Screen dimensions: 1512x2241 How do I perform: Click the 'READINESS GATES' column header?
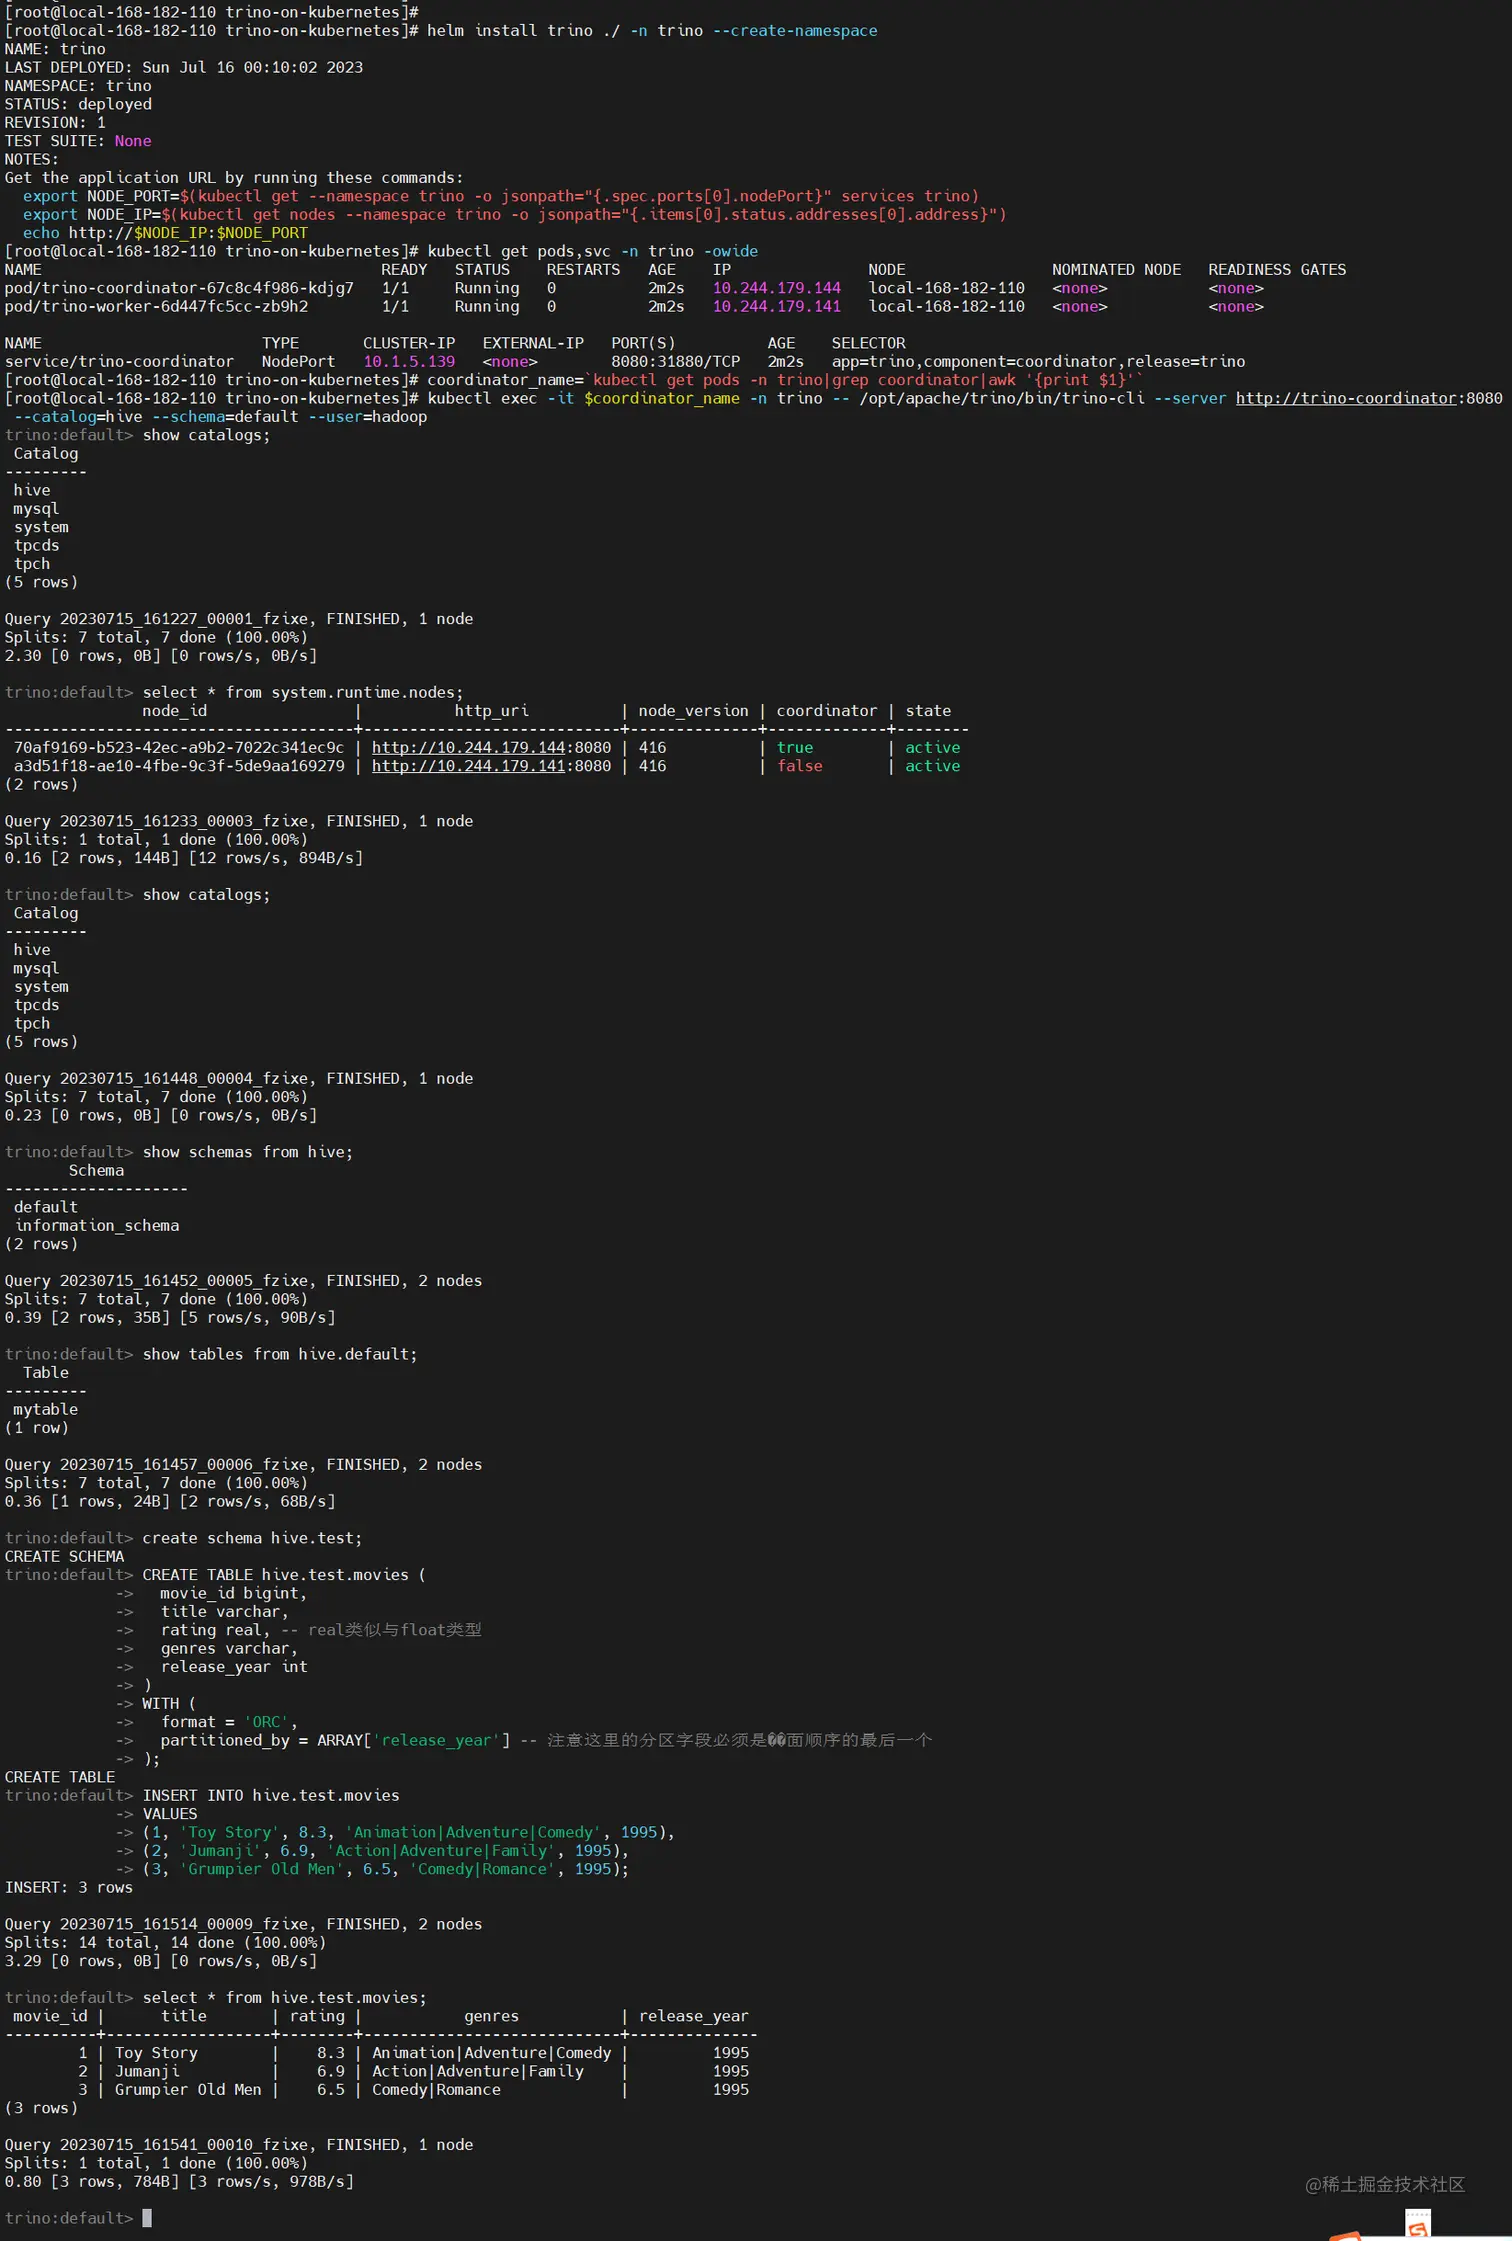point(1277,269)
